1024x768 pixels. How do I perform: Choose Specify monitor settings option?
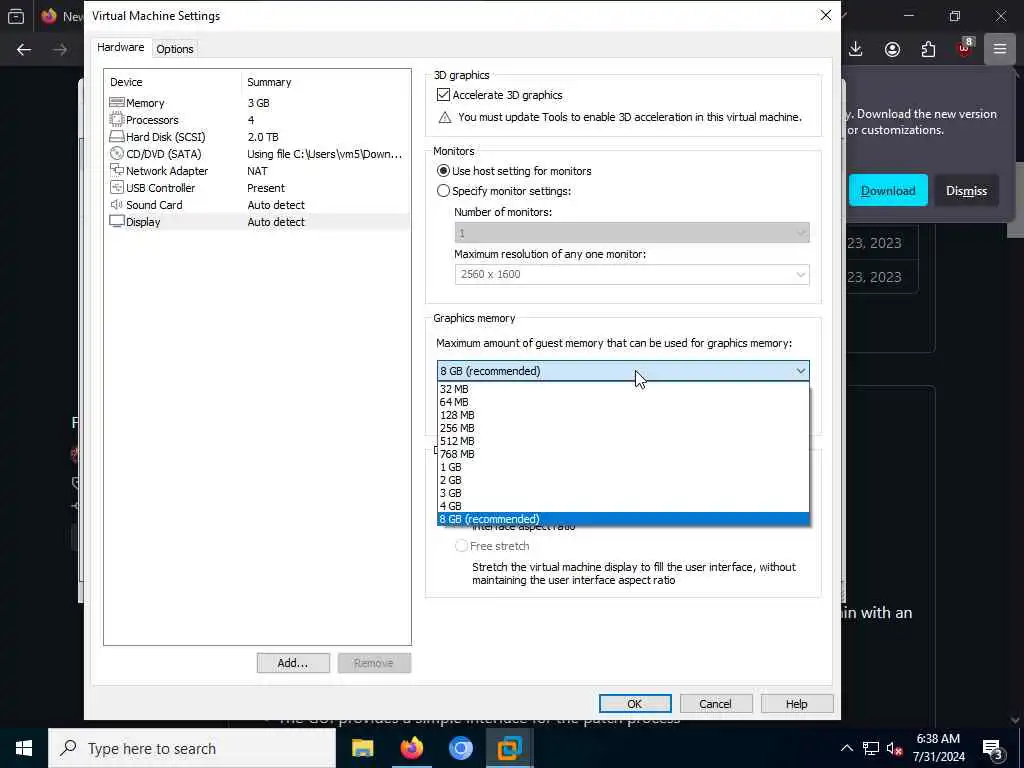pos(443,191)
